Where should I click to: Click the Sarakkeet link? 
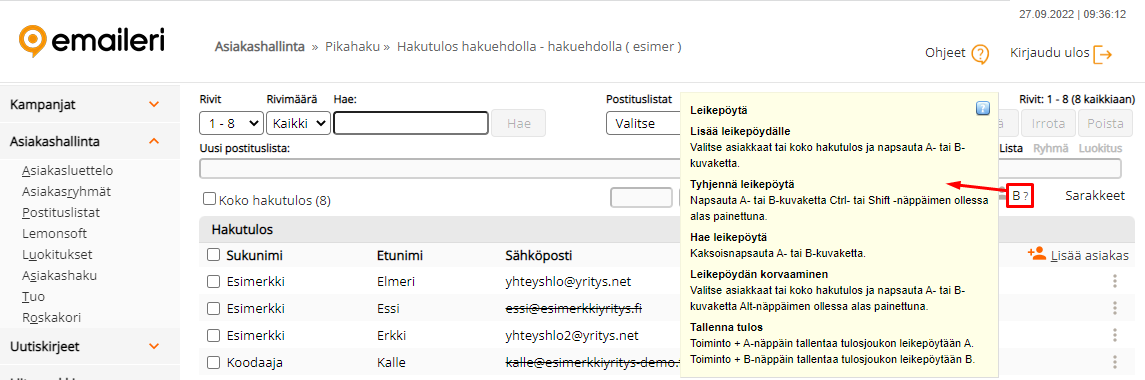[1095, 196]
